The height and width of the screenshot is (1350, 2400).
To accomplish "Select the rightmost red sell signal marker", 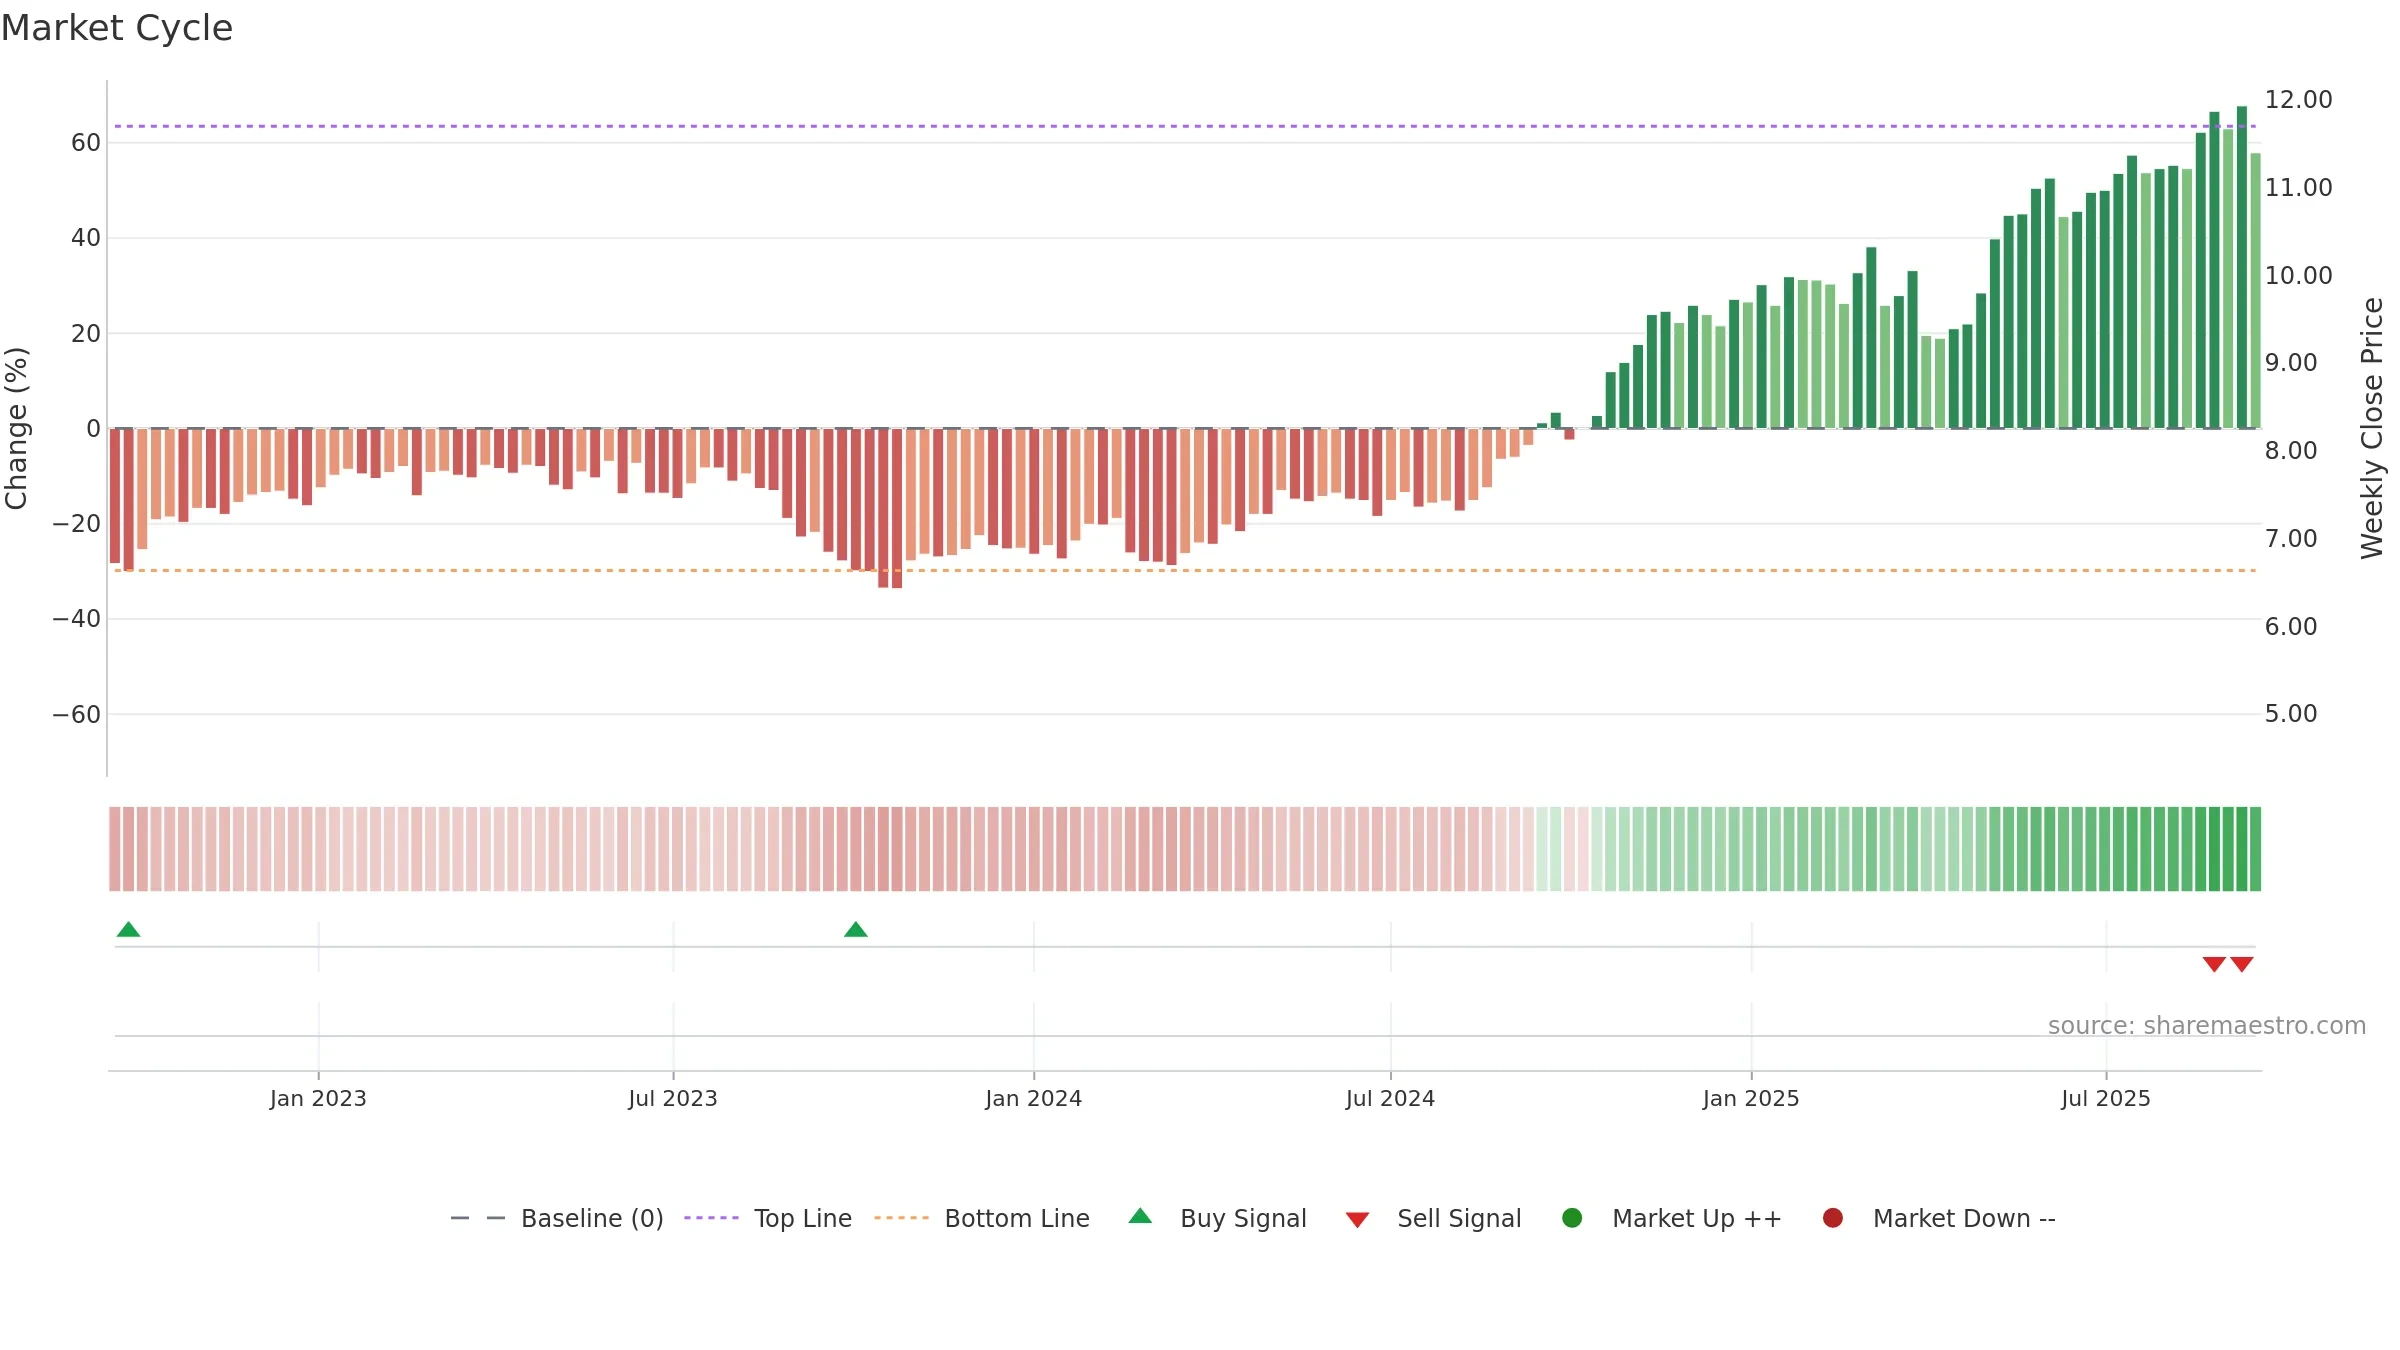I will 2242,964.
